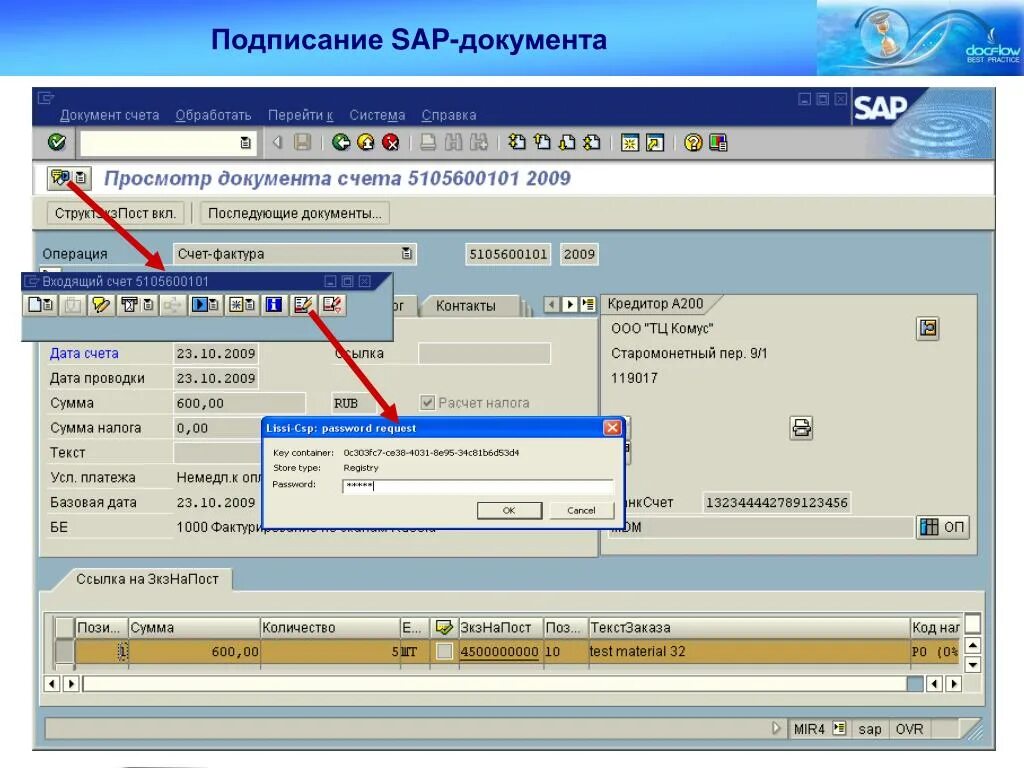Toggle the Расчет налога checkbox
This screenshot has width=1024, height=768.
point(427,402)
